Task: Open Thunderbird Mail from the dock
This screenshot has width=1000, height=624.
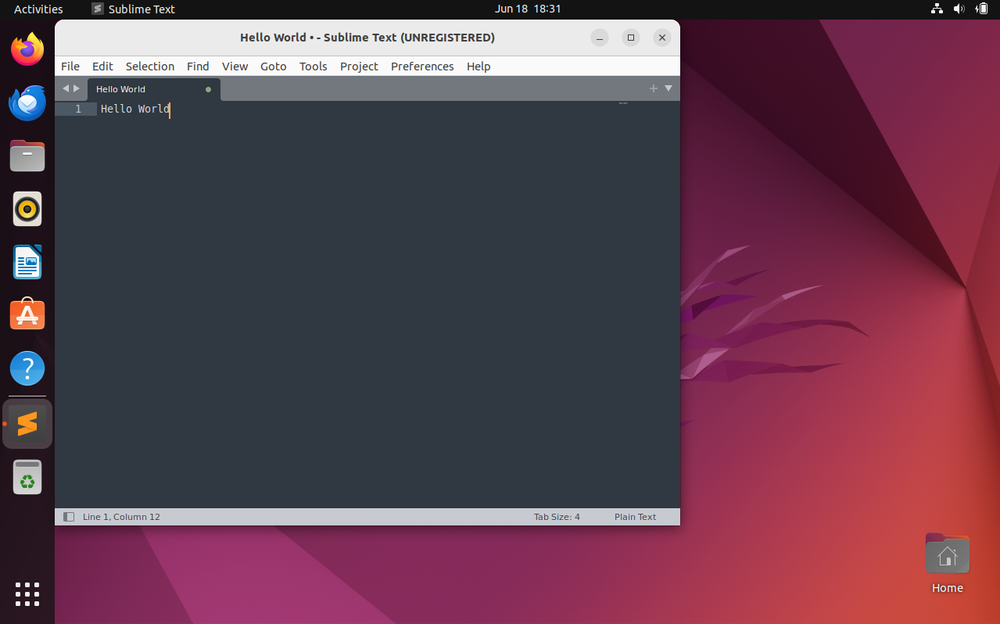Action: (27, 102)
